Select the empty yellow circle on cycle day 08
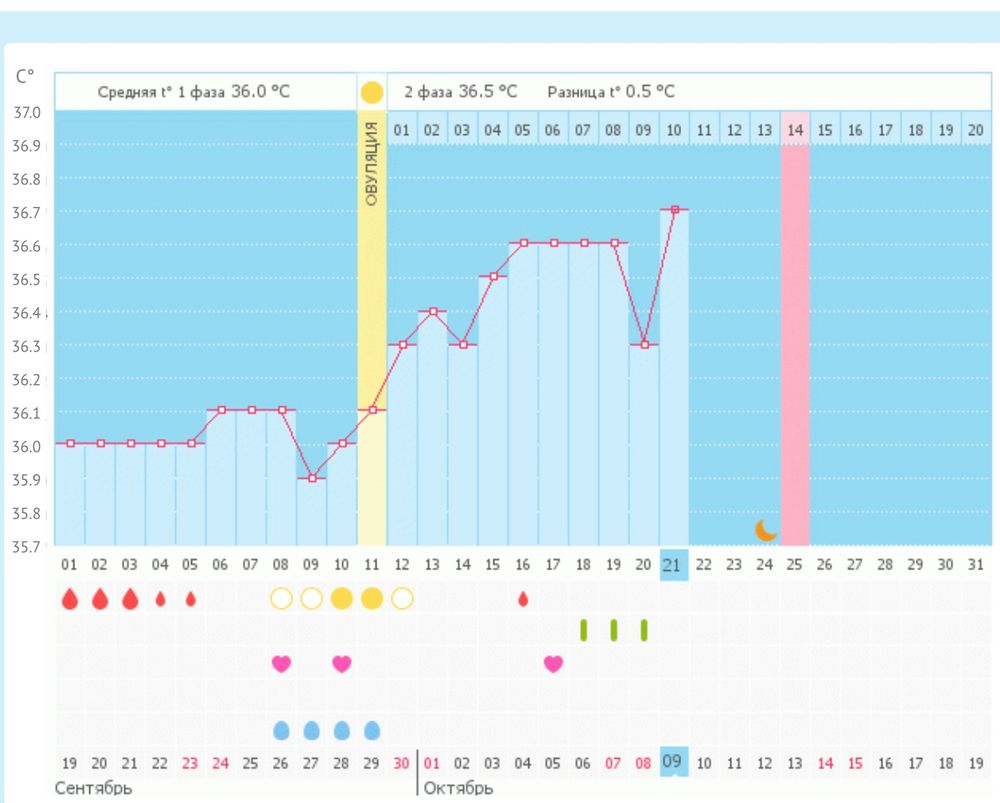The height and width of the screenshot is (803, 1000). tap(281, 599)
